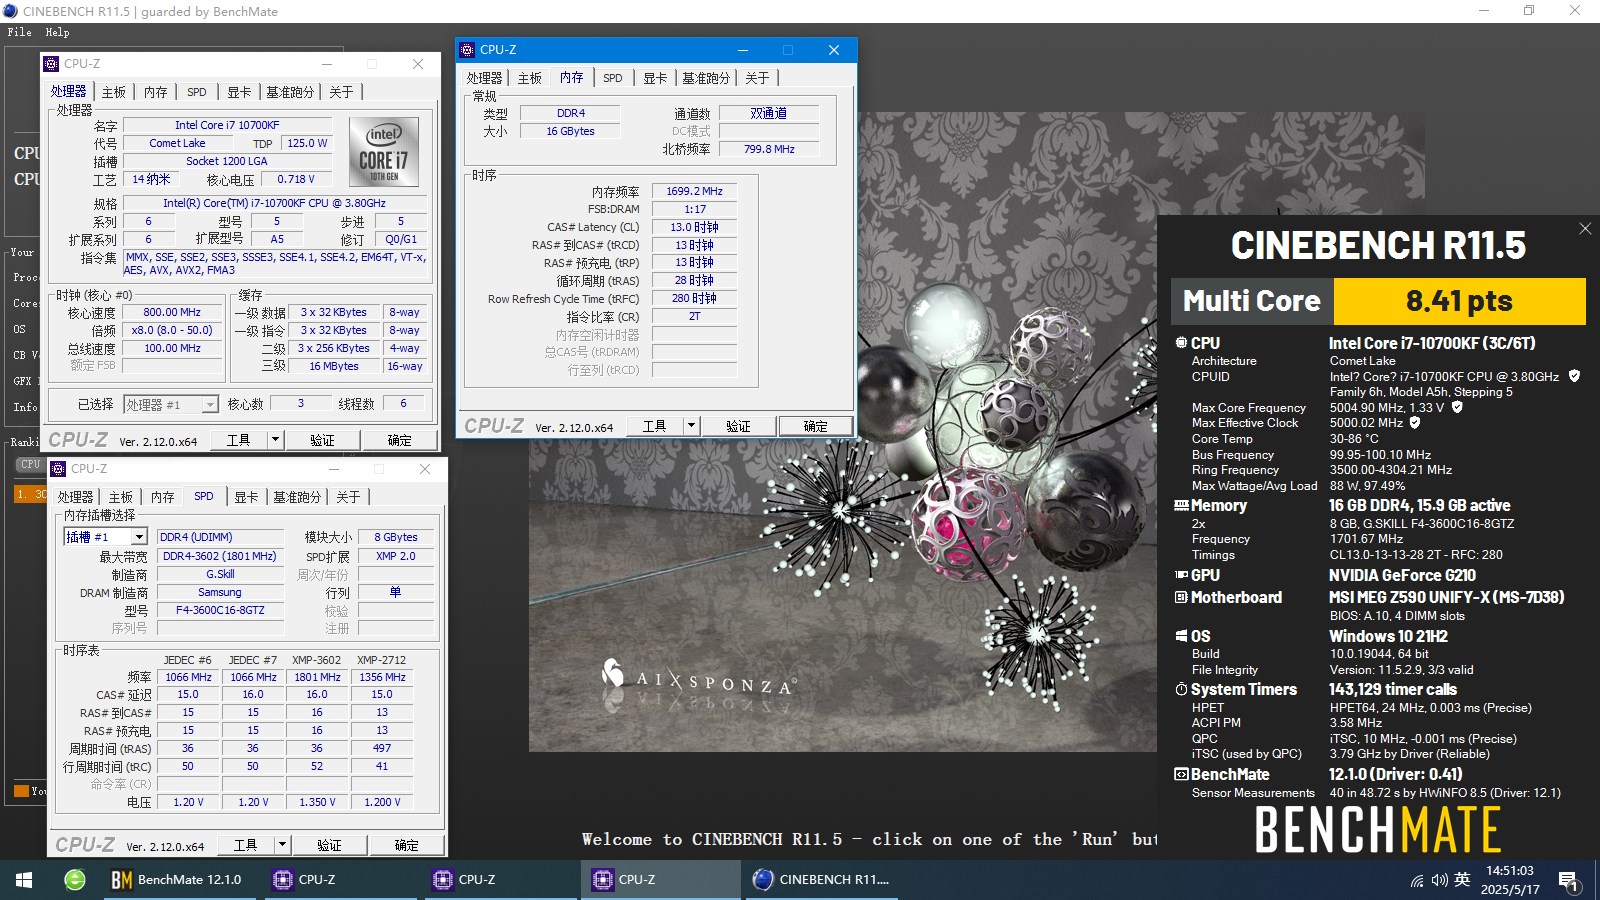Open the 插槽 #1 memory slot dropdown

point(105,537)
